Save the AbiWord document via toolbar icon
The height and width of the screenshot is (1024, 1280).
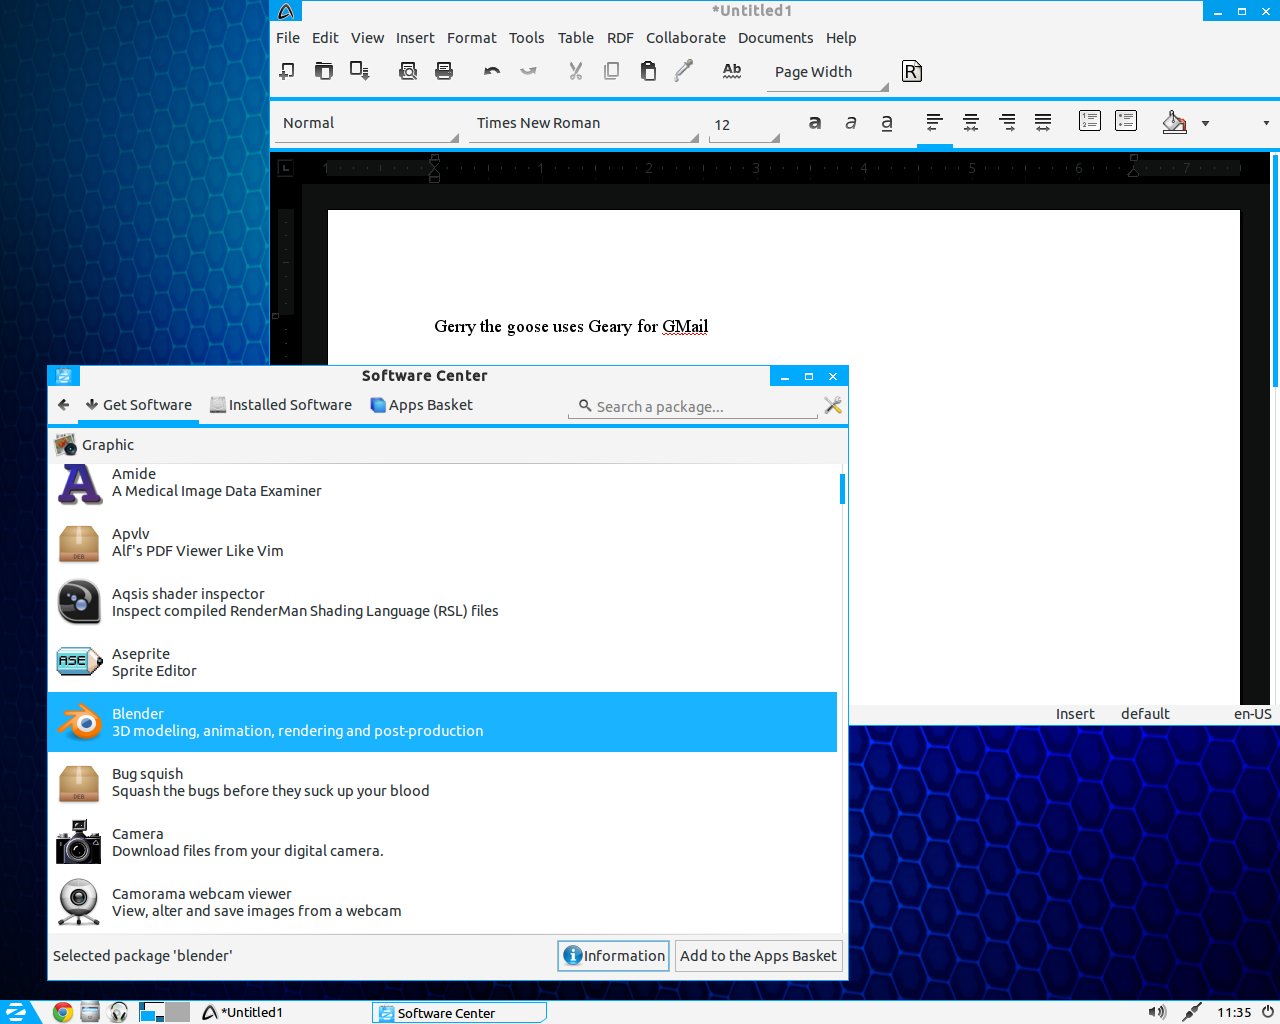point(359,71)
